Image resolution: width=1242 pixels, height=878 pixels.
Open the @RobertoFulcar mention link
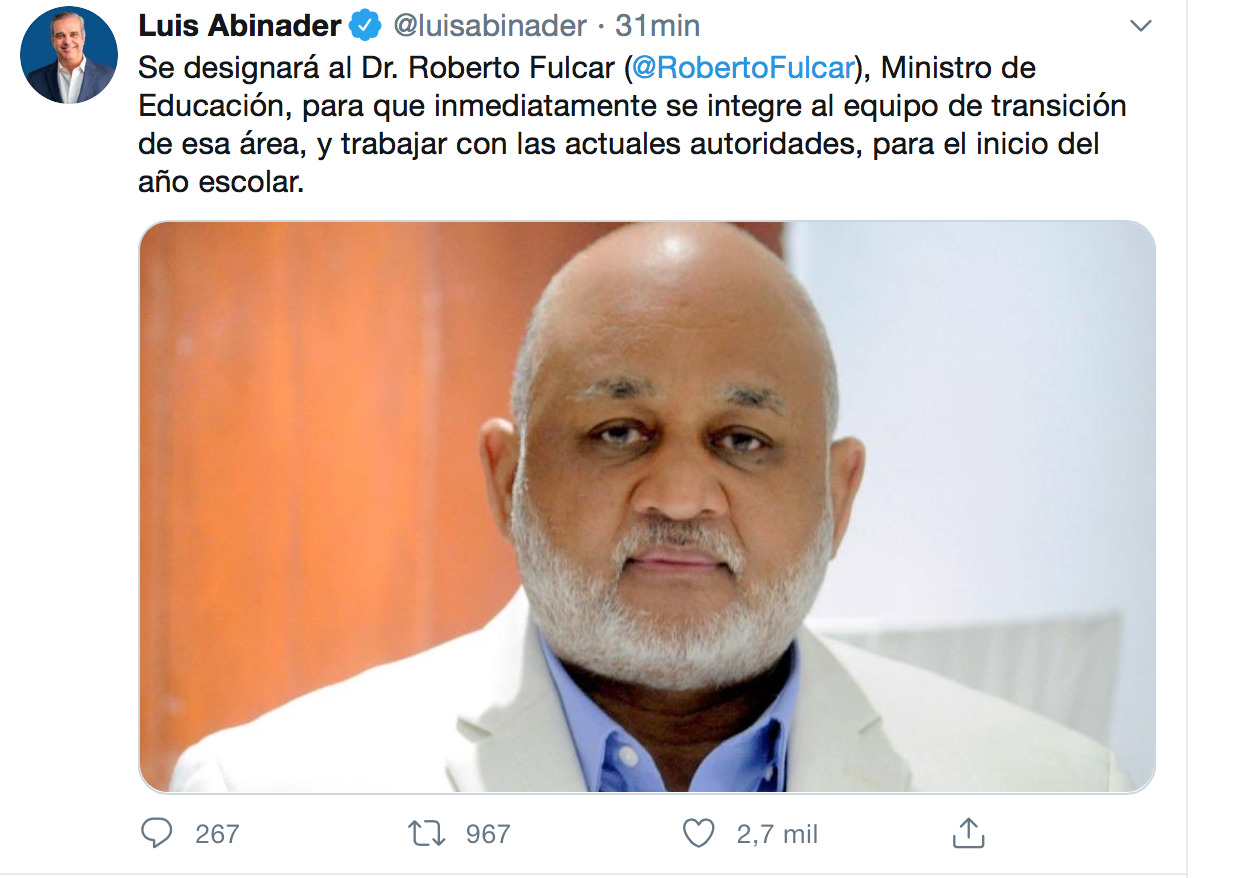(x=743, y=69)
